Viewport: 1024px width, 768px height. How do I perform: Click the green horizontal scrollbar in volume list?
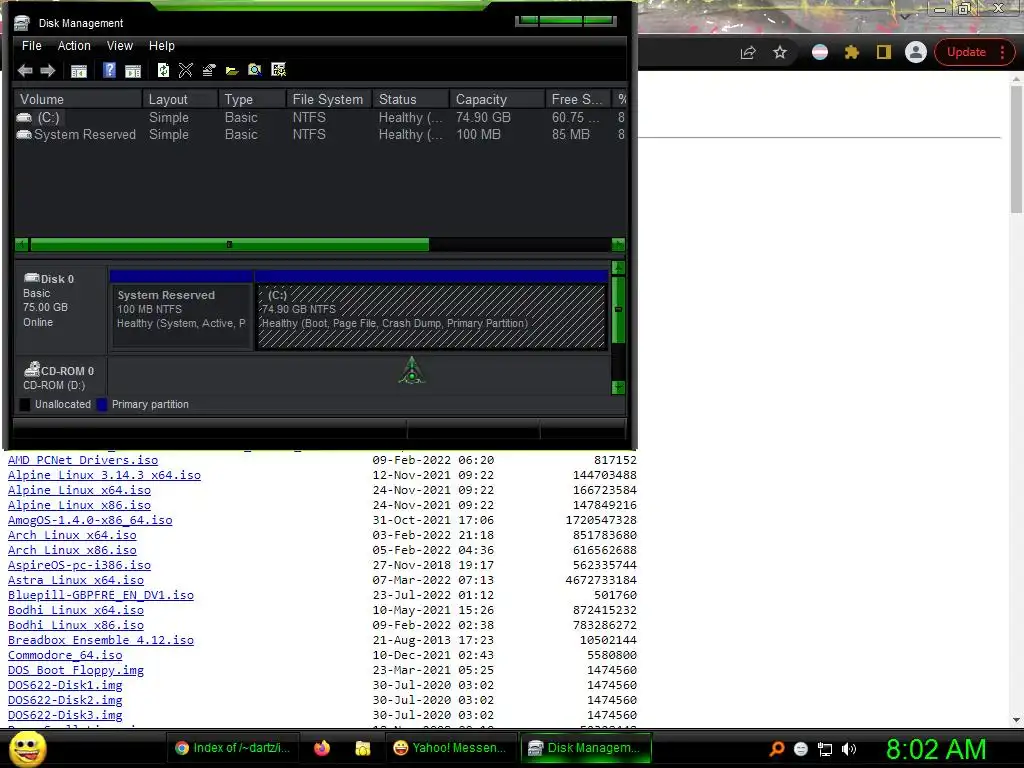click(229, 245)
